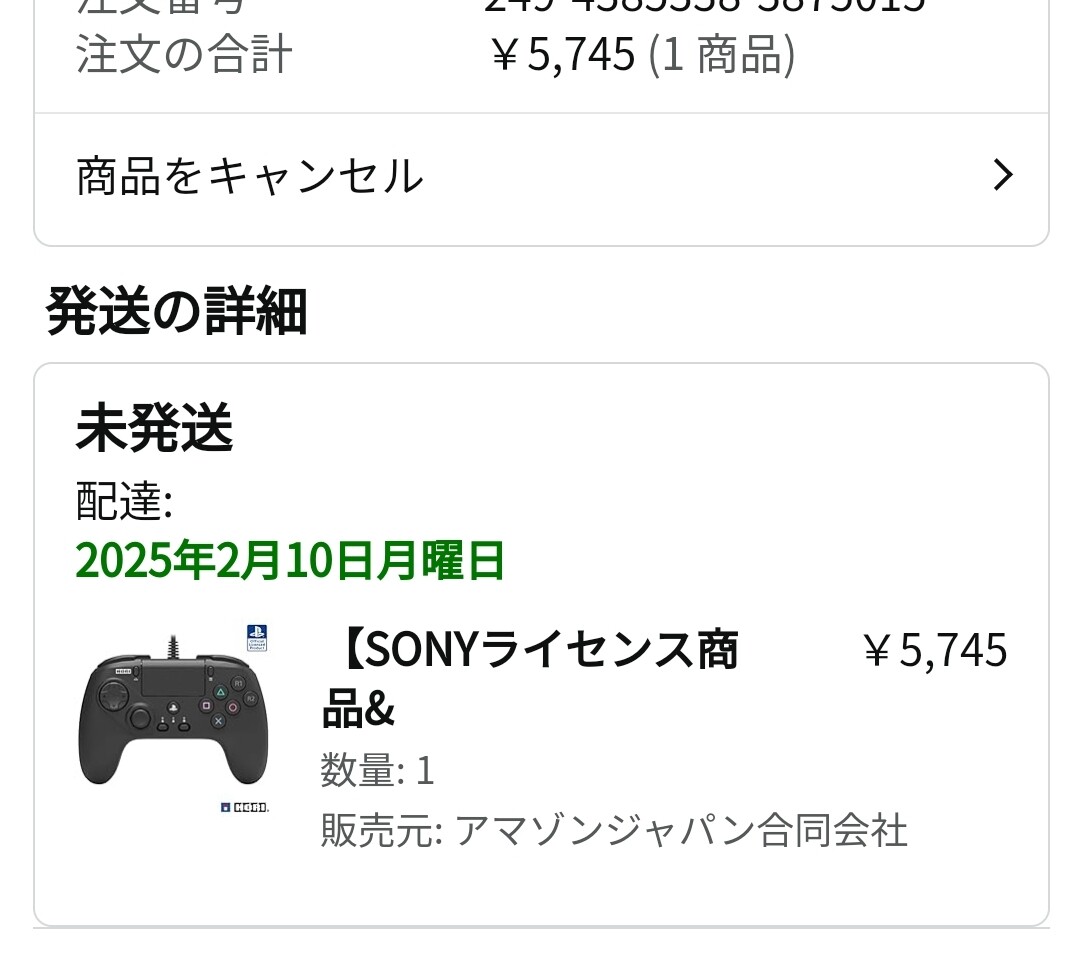
Task: Tap the seller name アマゾンジャパン合同会社
Action: click(x=681, y=831)
